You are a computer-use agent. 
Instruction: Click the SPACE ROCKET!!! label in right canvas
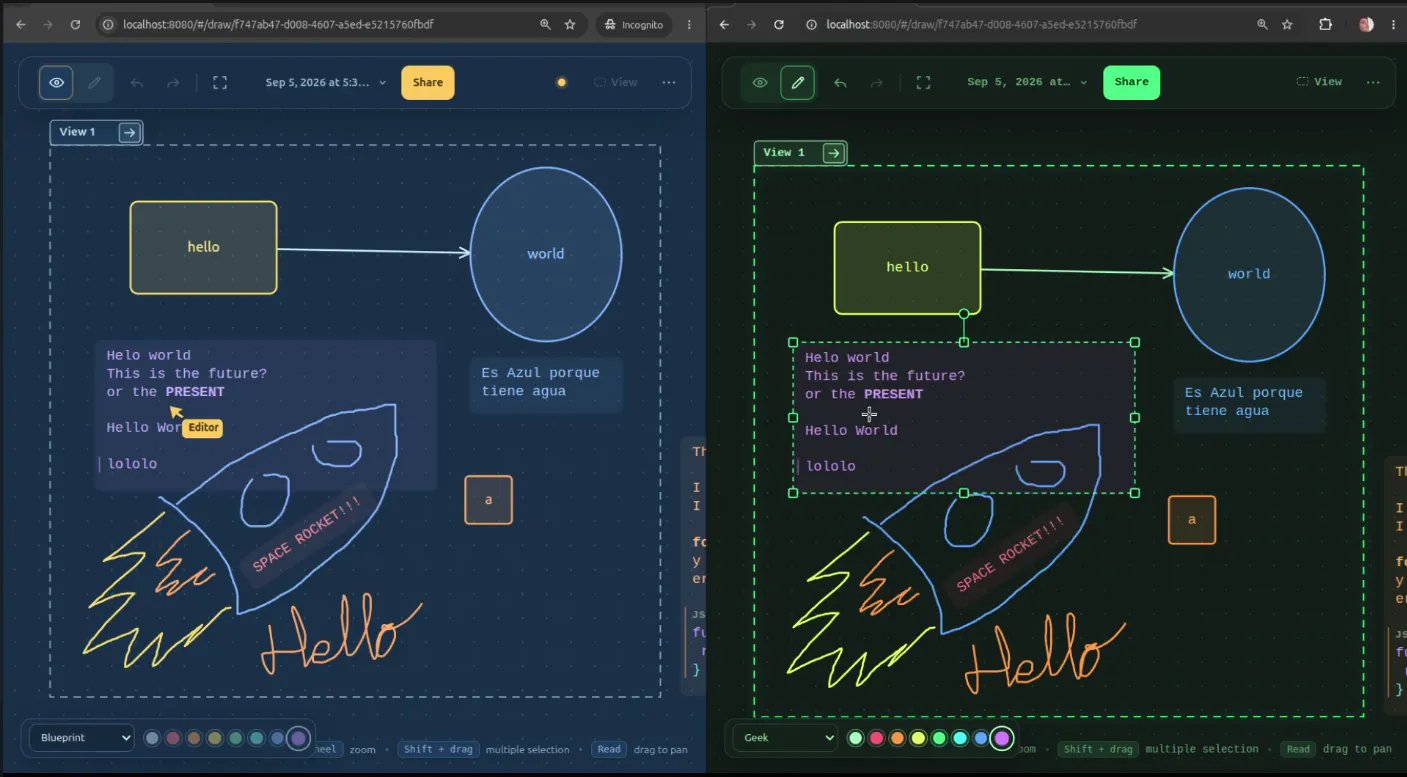(x=1011, y=556)
